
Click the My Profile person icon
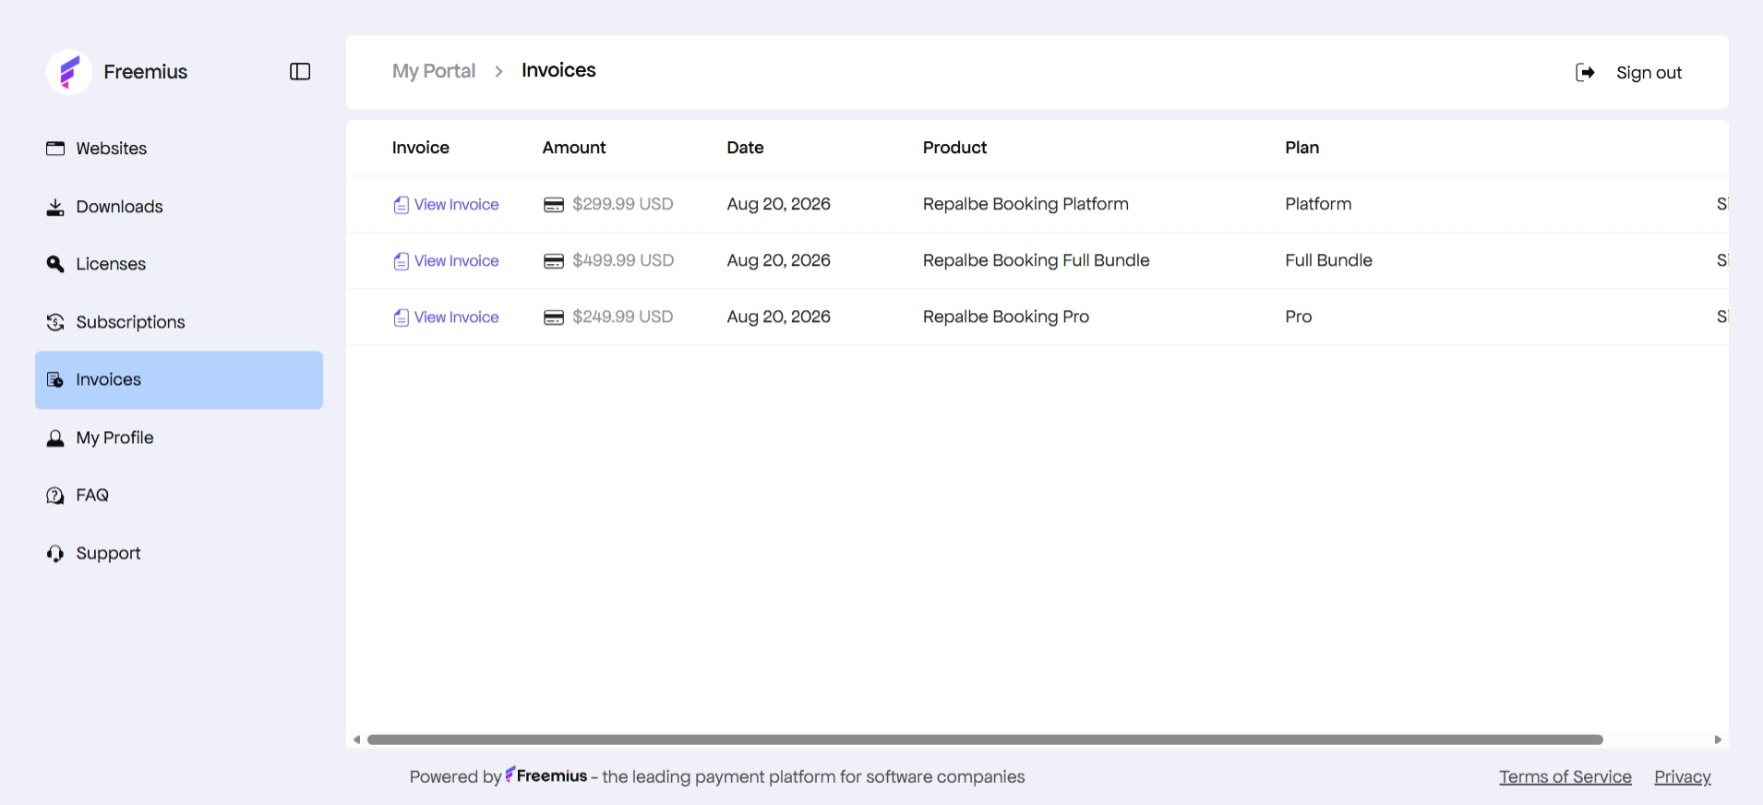(x=55, y=438)
